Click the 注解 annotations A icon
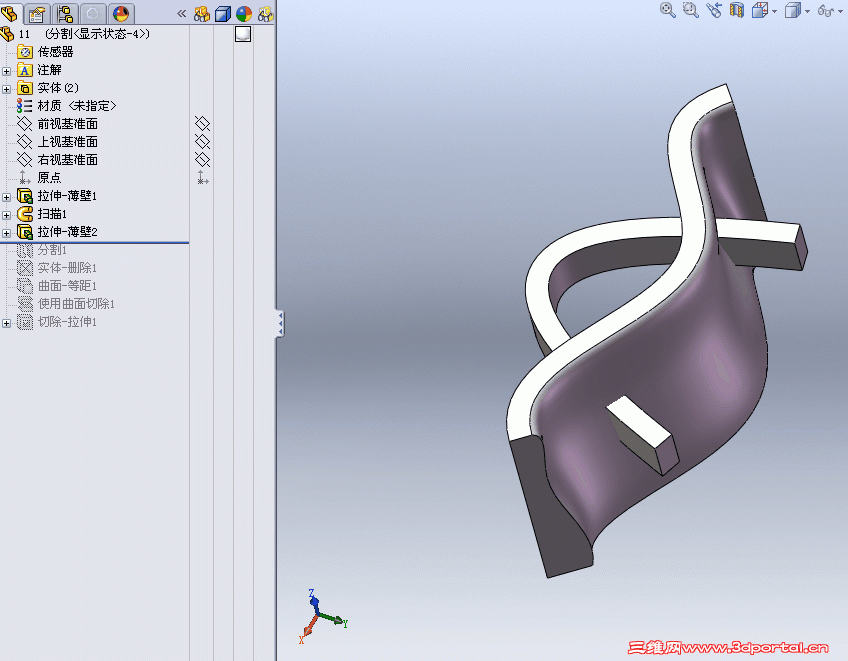 coord(24,70)
